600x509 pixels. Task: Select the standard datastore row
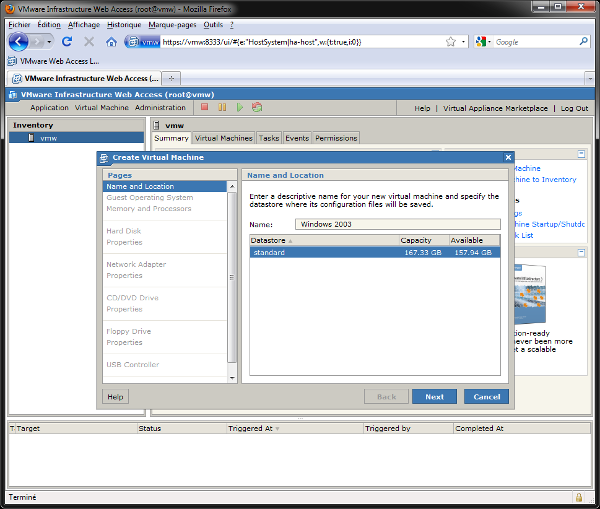point(375,253)
